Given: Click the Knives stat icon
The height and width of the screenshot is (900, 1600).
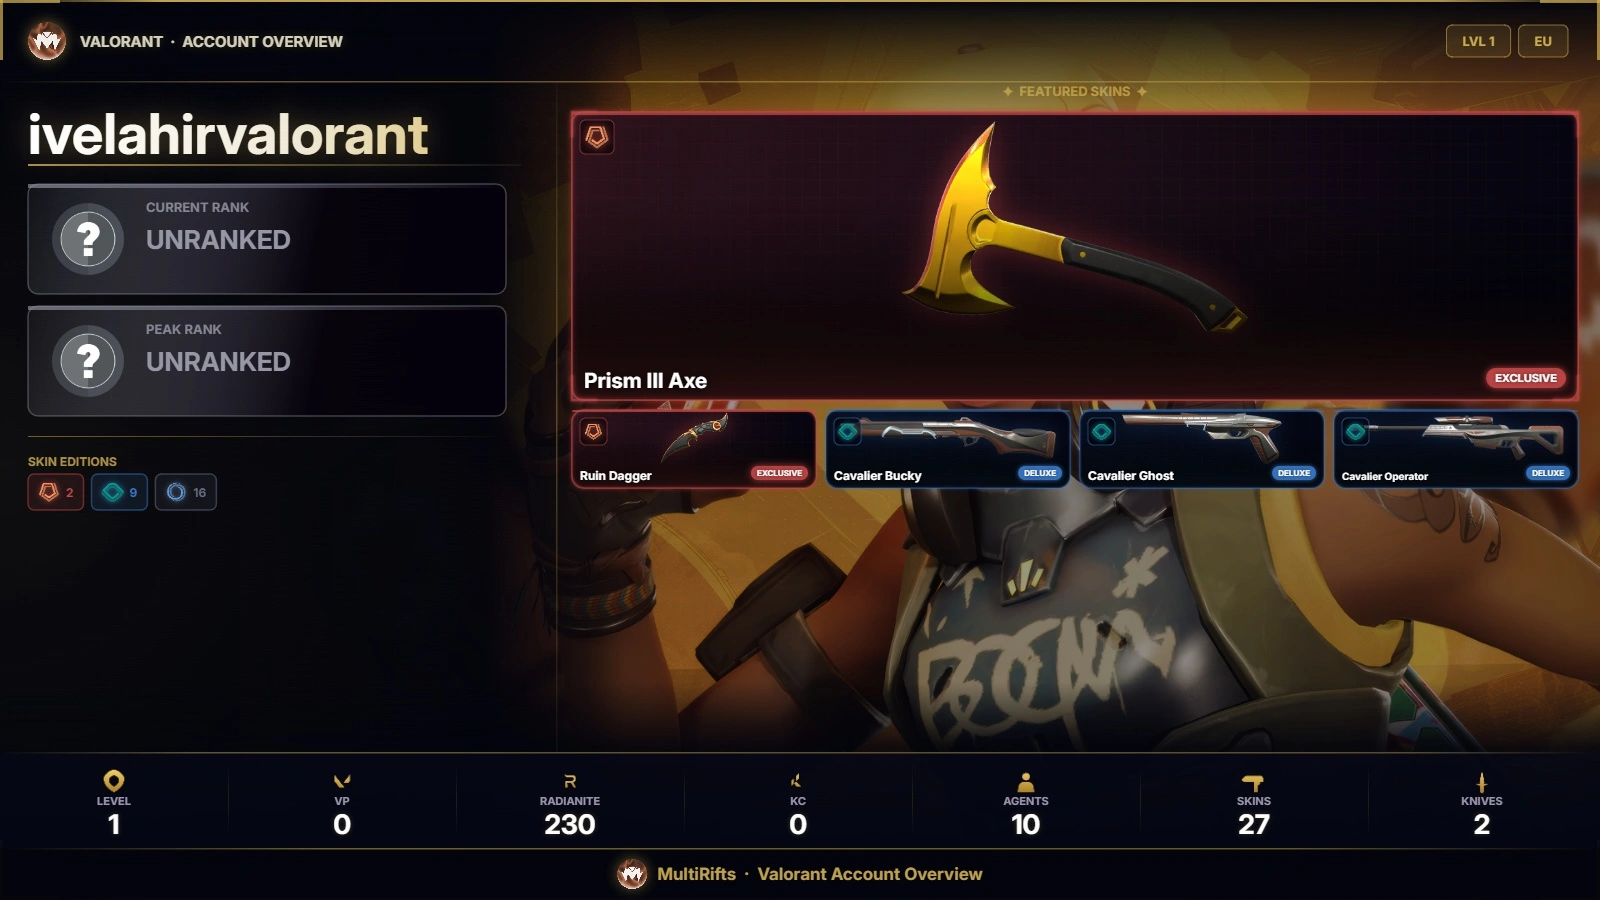Looking at the screenshot, I should tap(1482, 782).
